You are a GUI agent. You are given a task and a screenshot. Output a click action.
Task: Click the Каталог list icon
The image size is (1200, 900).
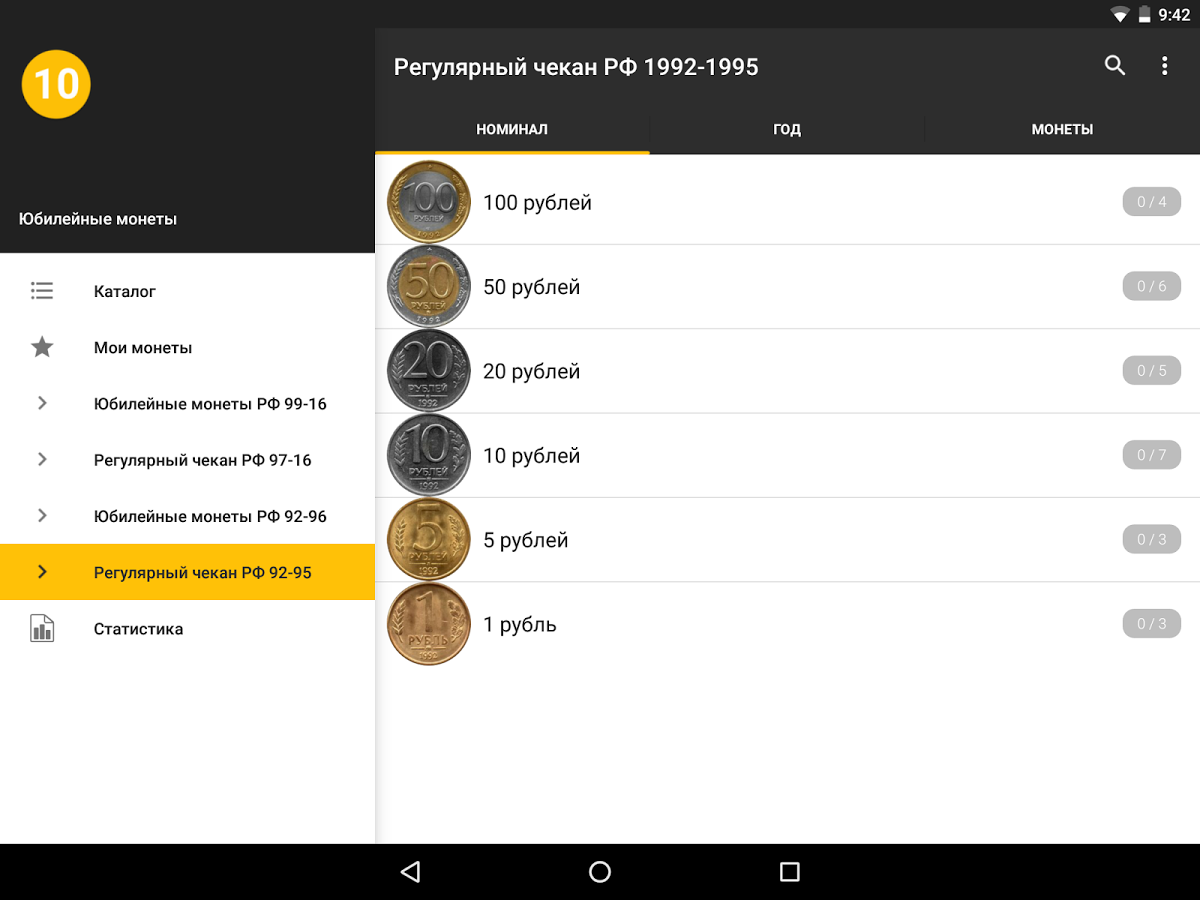(x=42, y=291)
